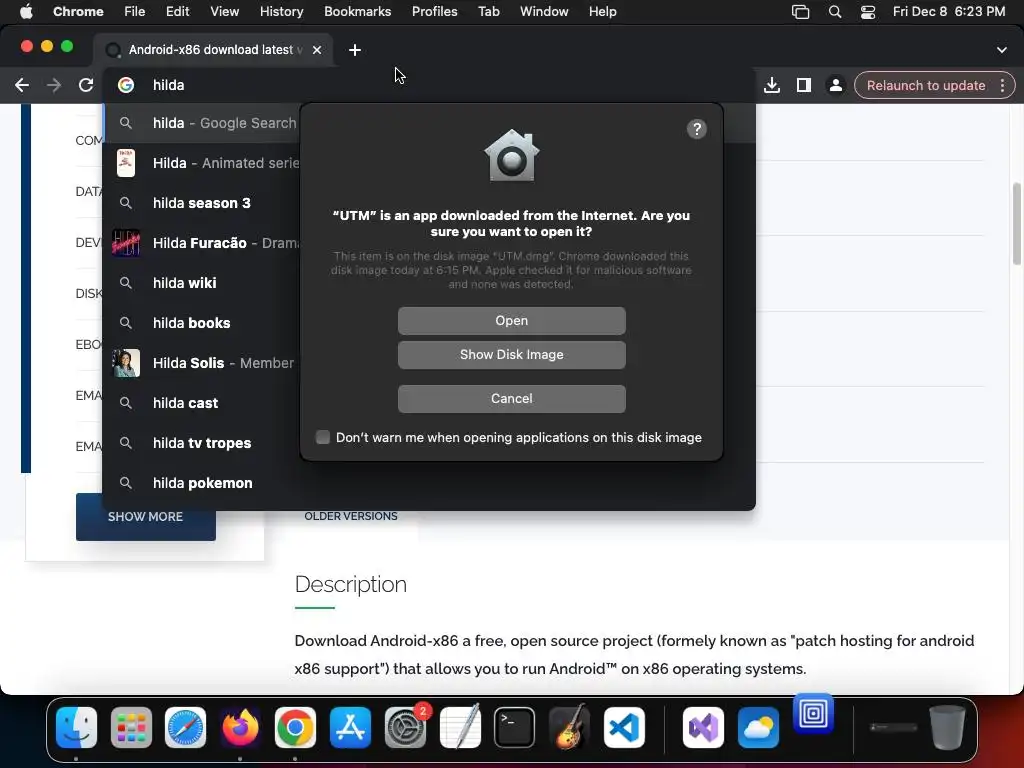This screenshot has height=768, width=1024.
Task: Open Chrome profile icon
Action: [835, 85]
